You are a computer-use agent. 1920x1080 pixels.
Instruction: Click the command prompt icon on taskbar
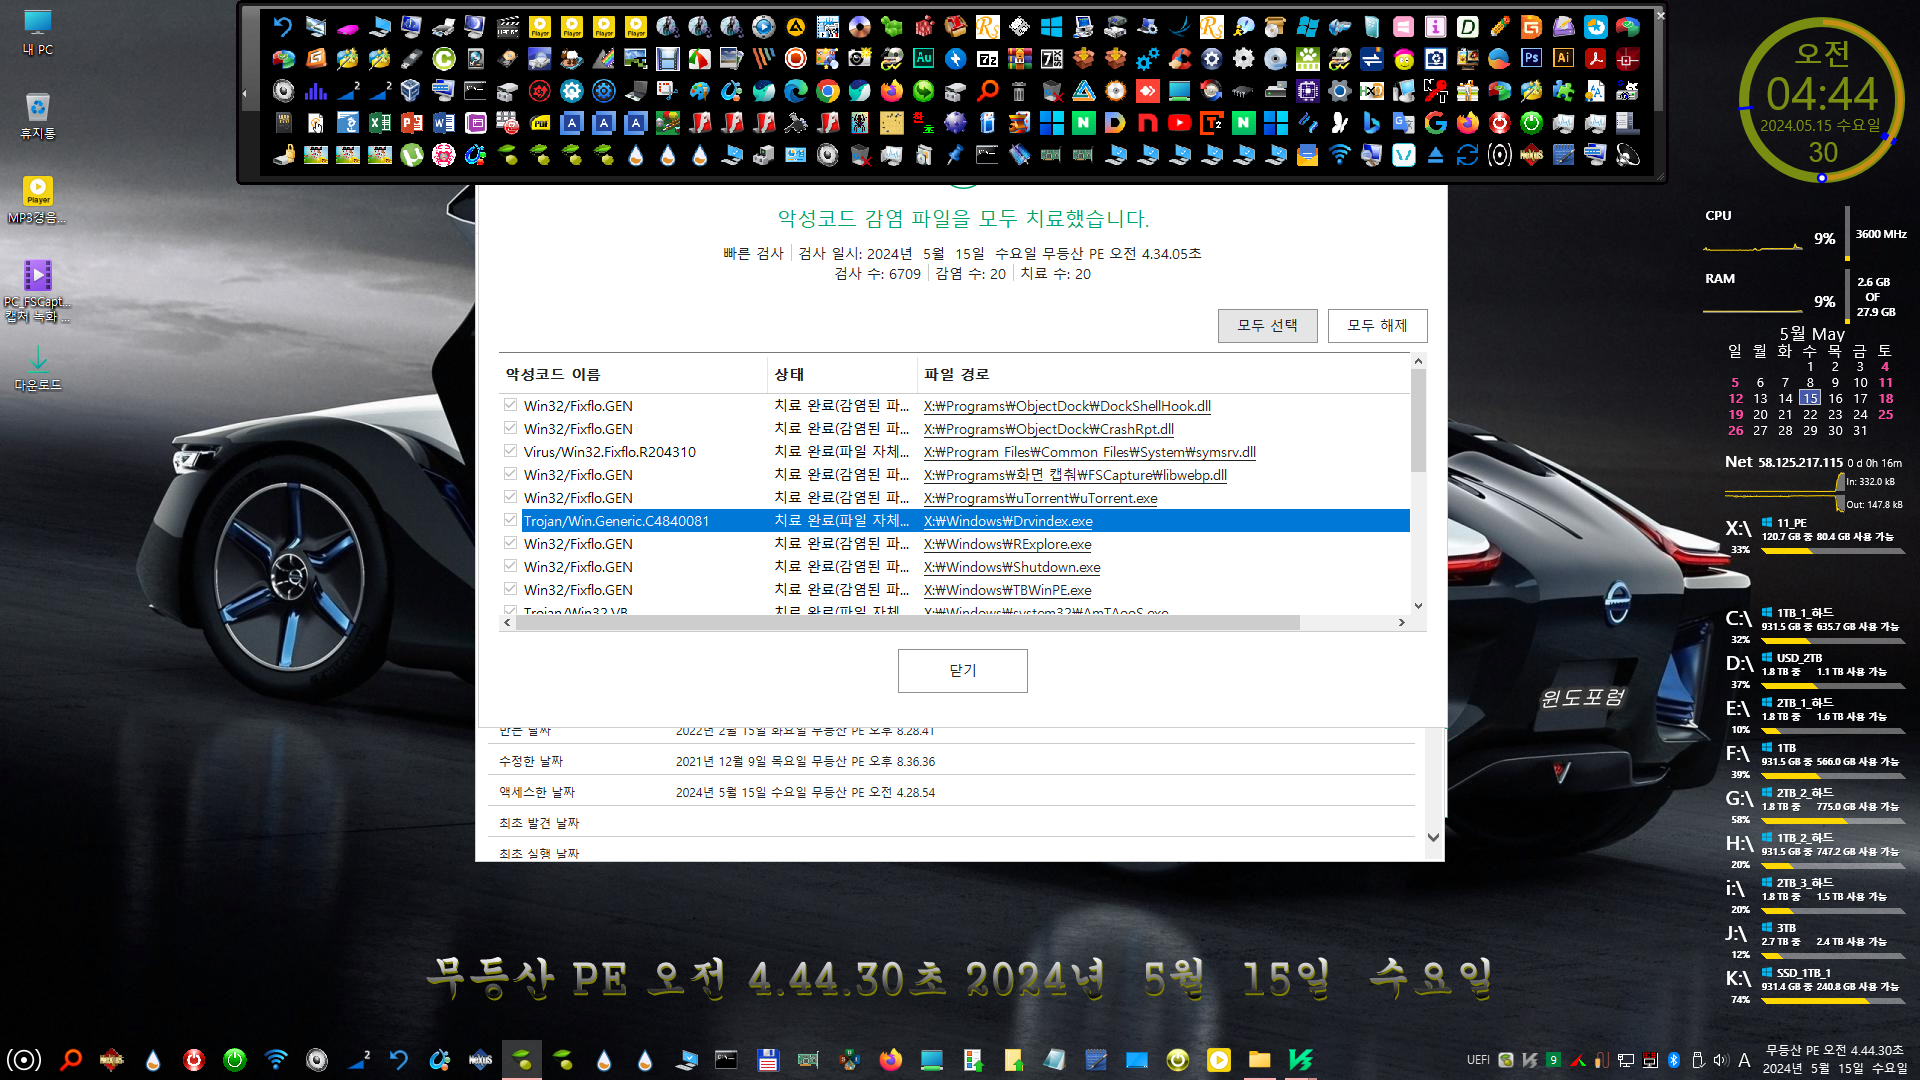coord(726,1060)
